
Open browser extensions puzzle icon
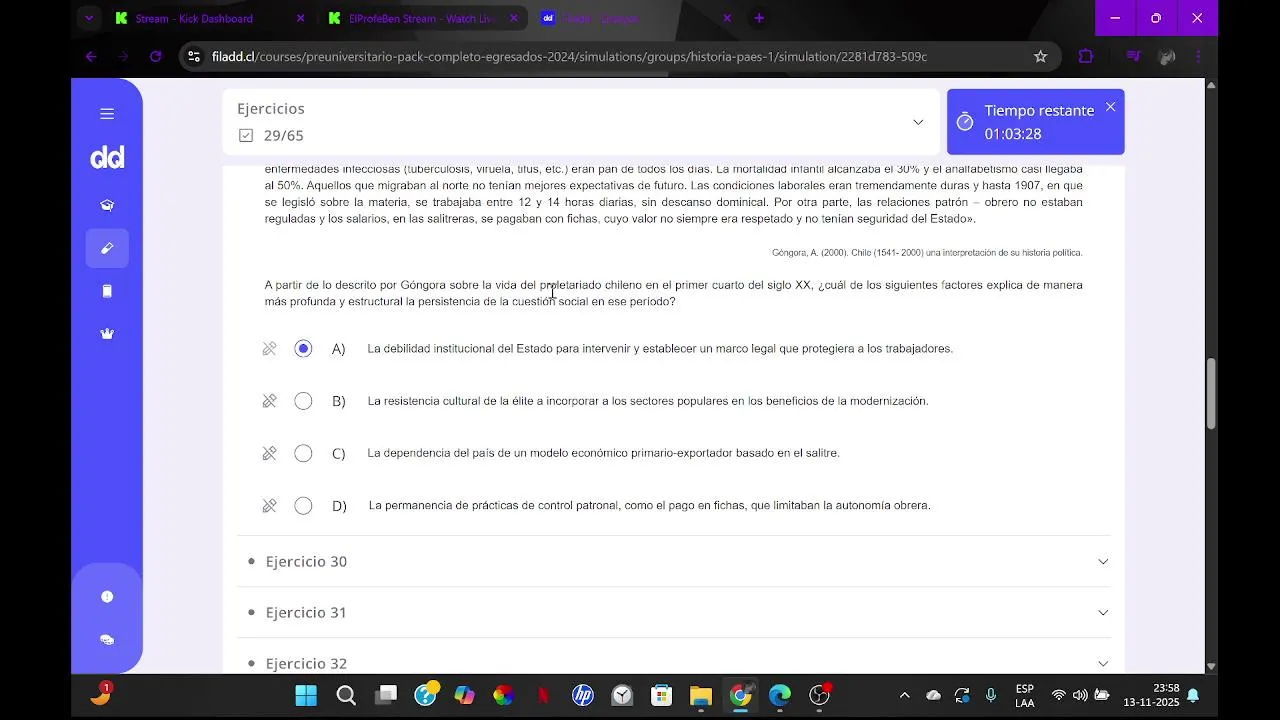tap(1086, 57)
